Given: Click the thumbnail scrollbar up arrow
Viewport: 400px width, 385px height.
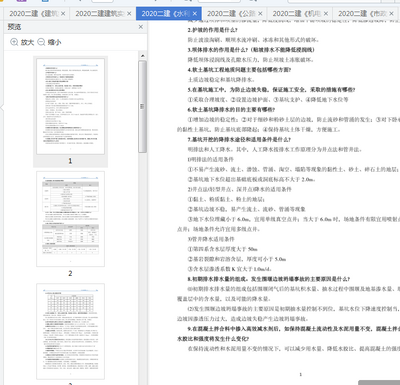Looking at the screenshot, I should coord(143,56).
